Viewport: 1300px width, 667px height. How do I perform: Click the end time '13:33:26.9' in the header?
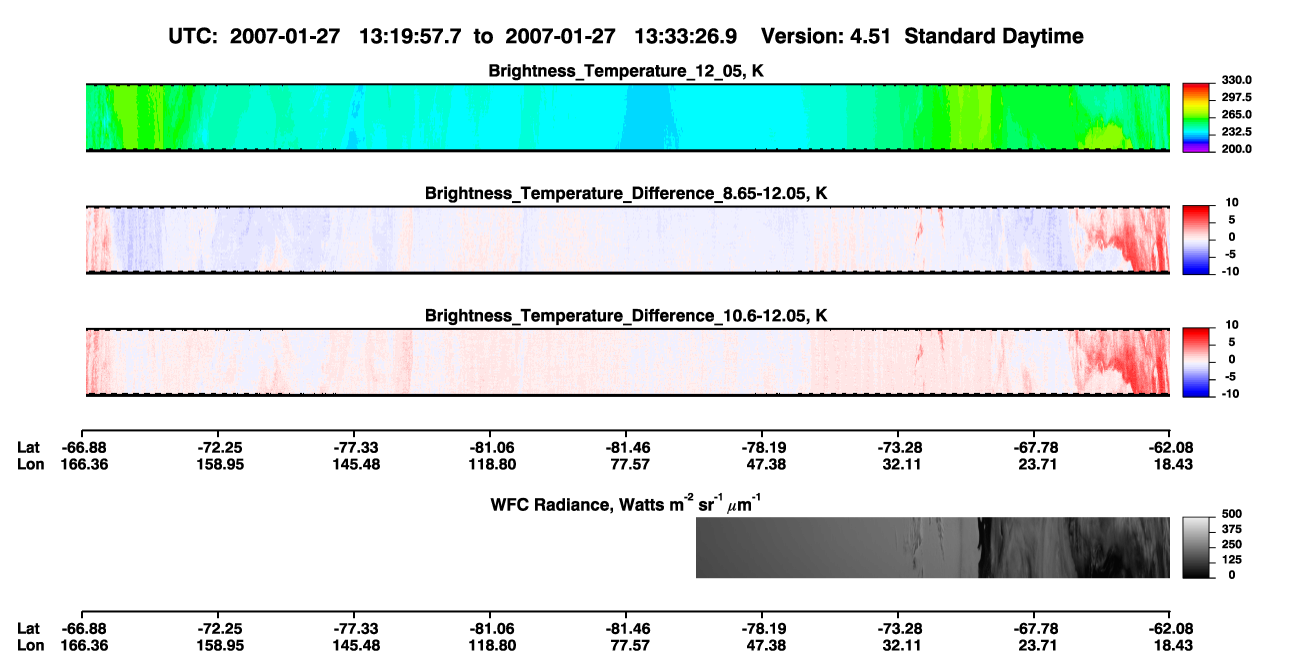coord(686,37)
